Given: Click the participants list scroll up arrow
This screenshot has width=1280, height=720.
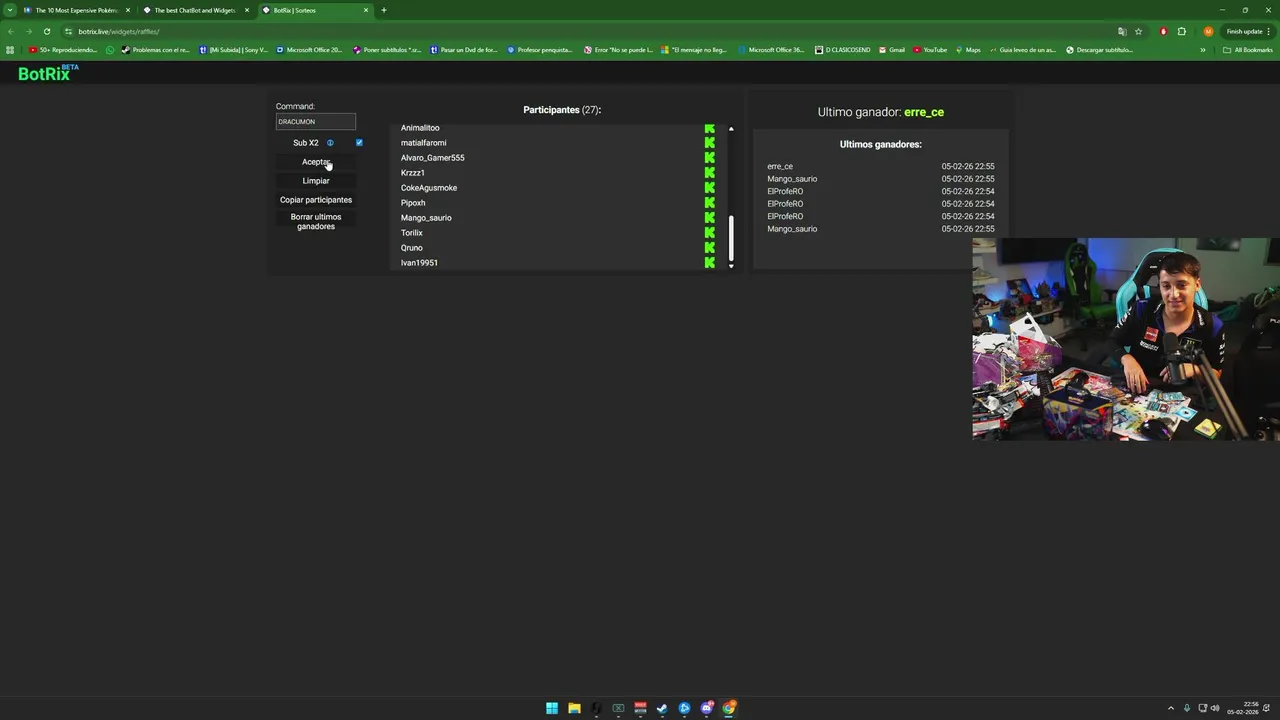Looking at the screenshot, I should coord(731,129).
